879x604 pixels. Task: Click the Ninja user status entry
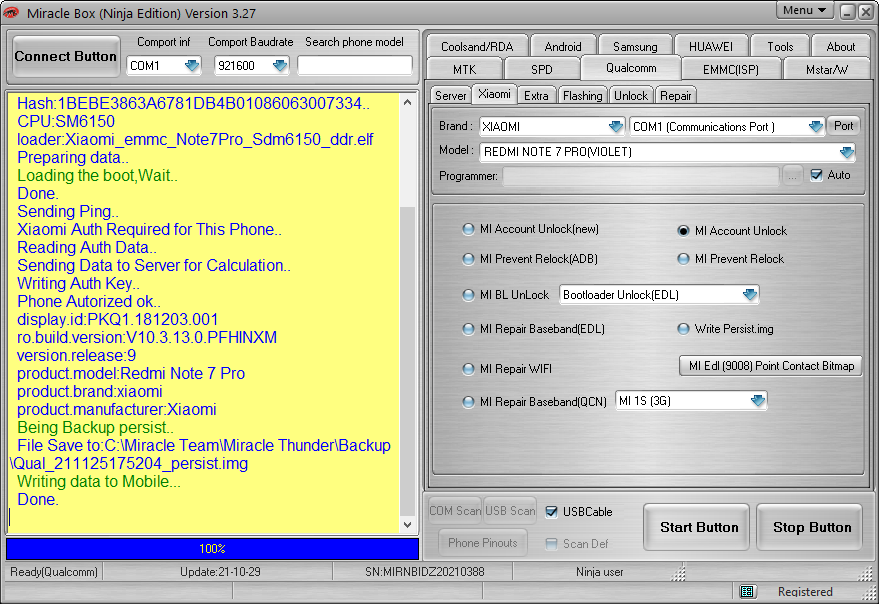(x=599, y=571)
